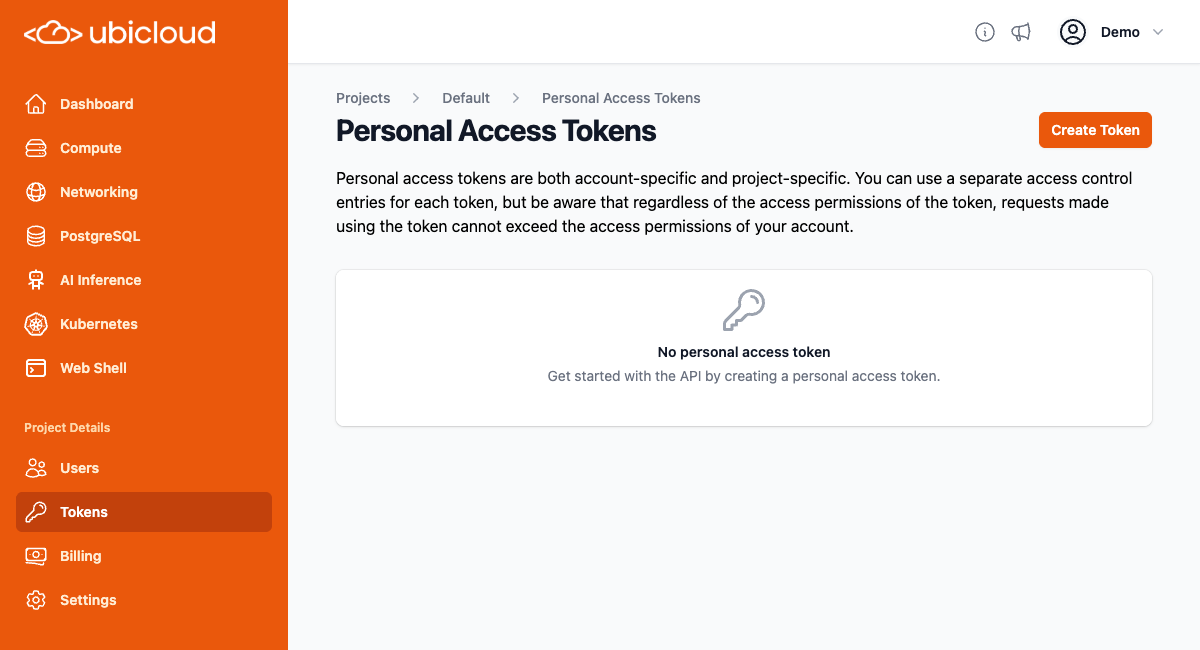Select the Kubernetes wheel icon
The height and width of the screenshot is (650, 1200).
(x=36, y=324)
